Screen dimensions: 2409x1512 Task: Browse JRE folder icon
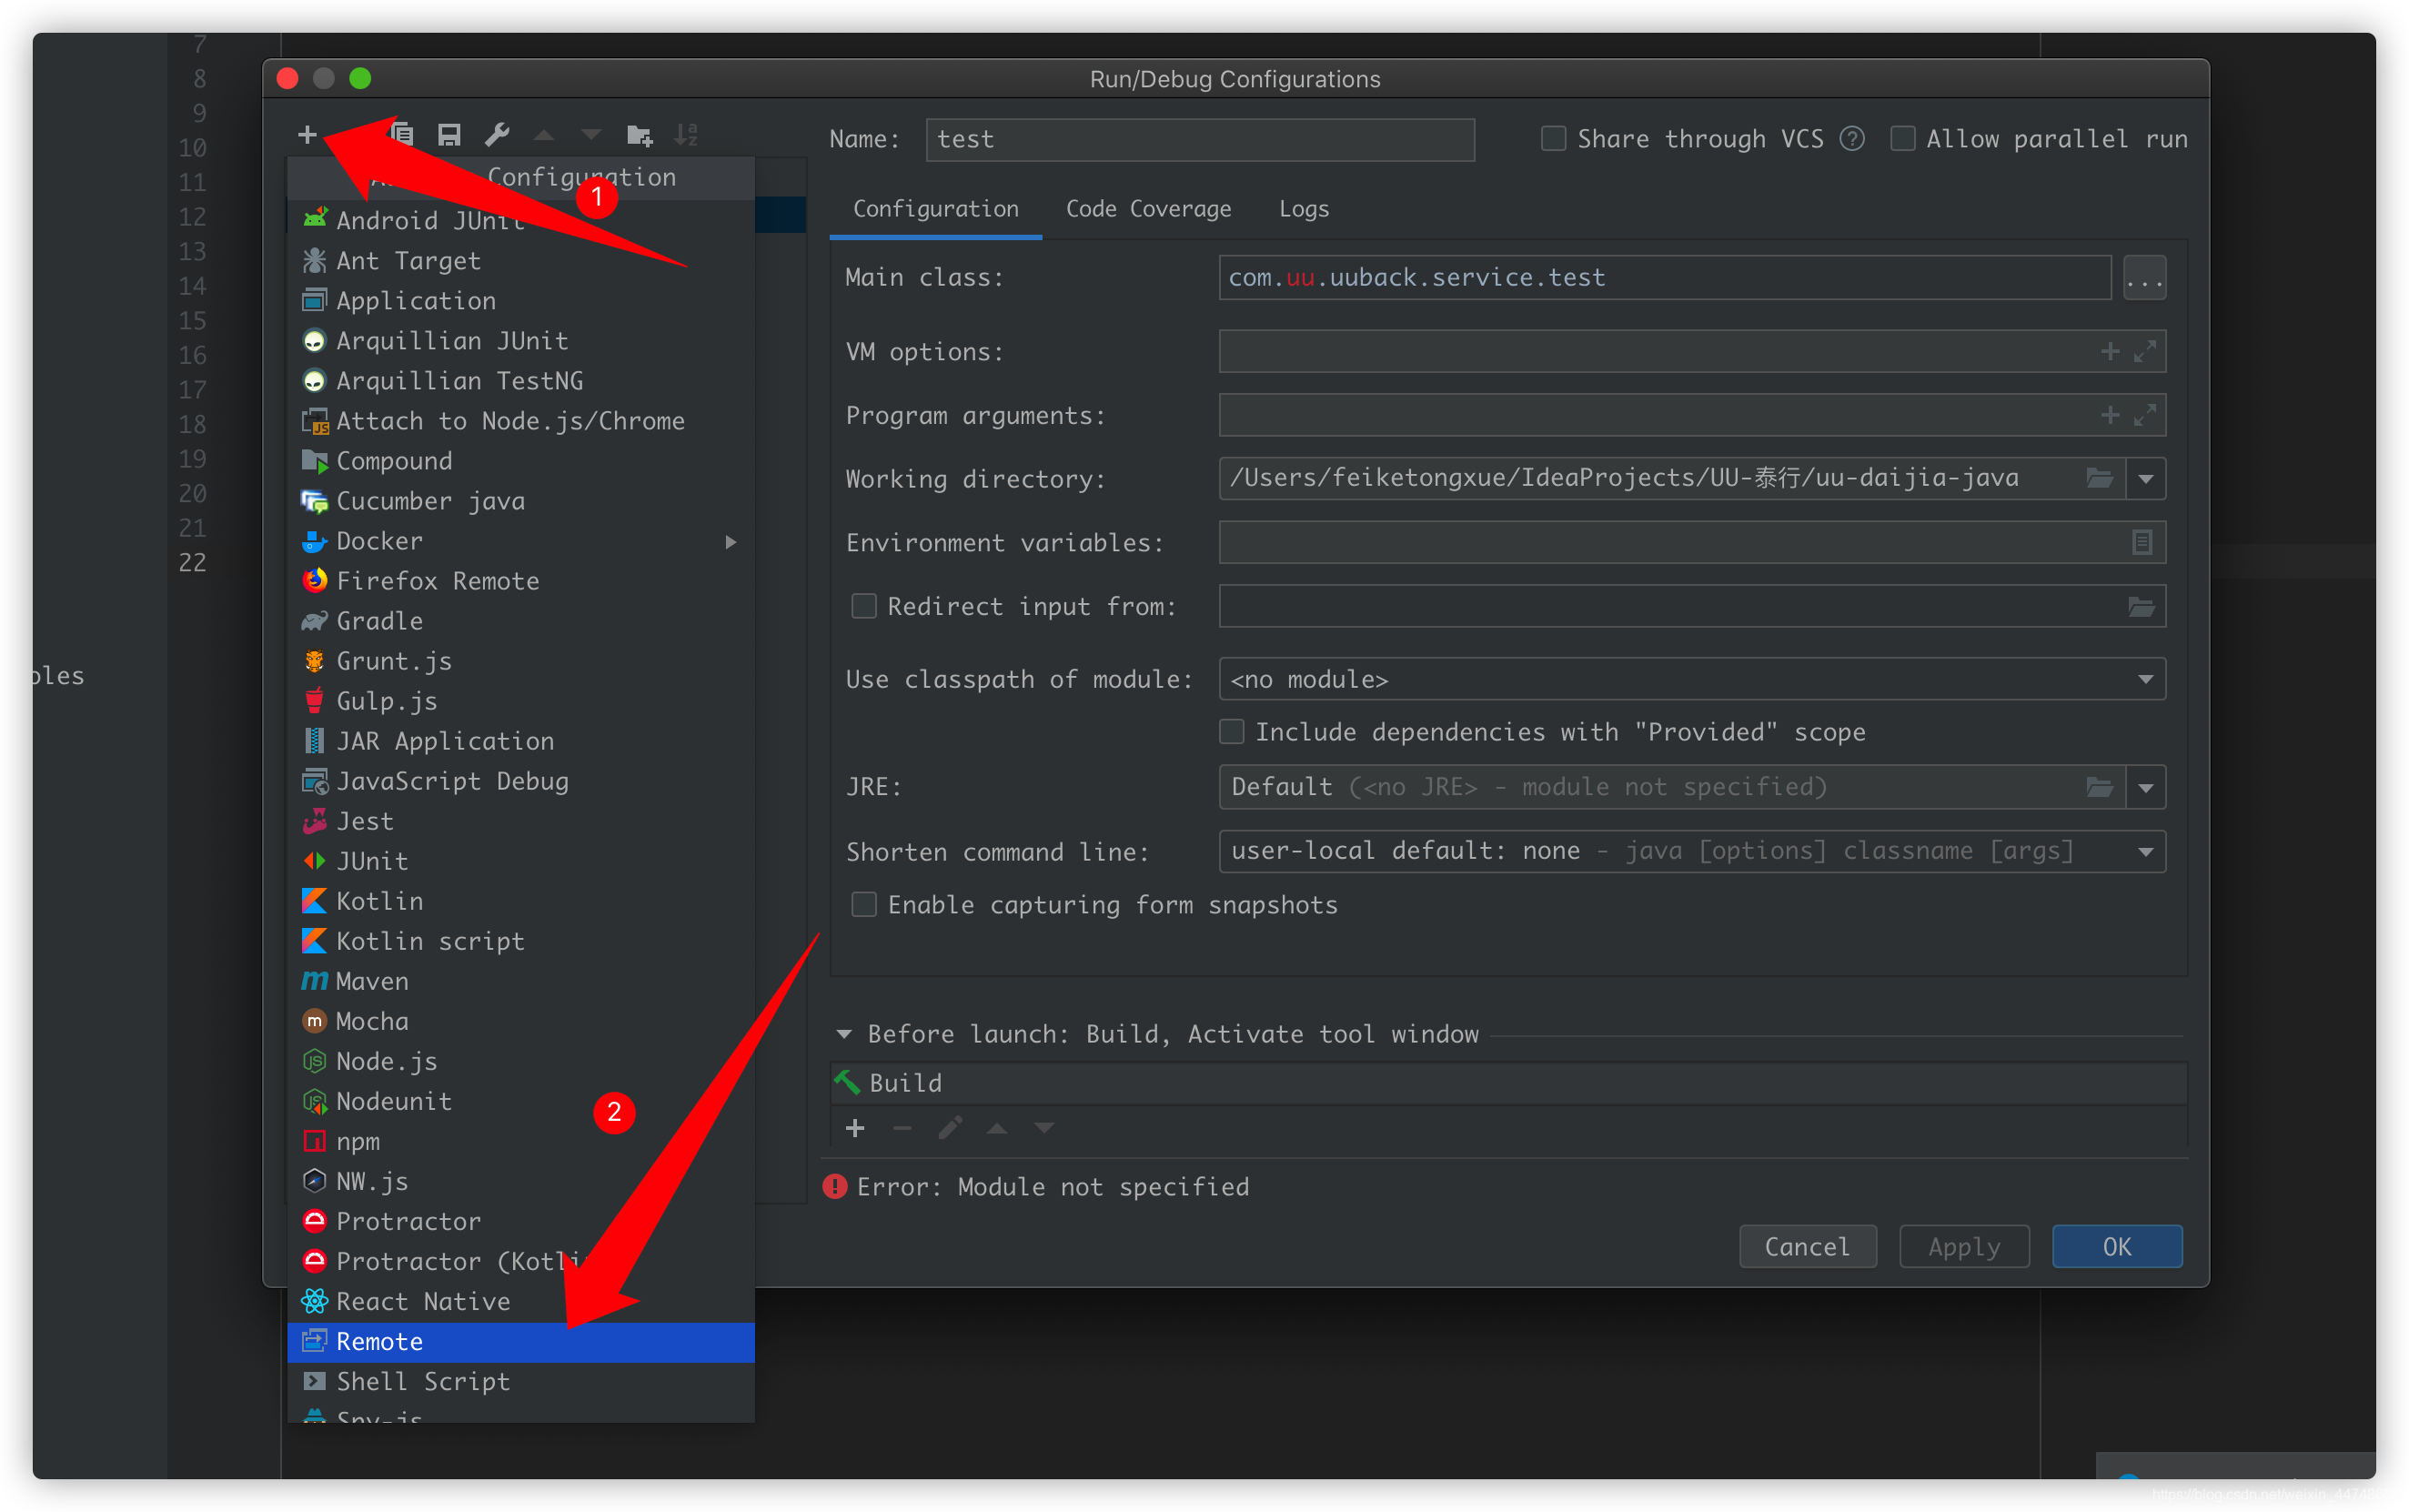[x=2099, y=787]
